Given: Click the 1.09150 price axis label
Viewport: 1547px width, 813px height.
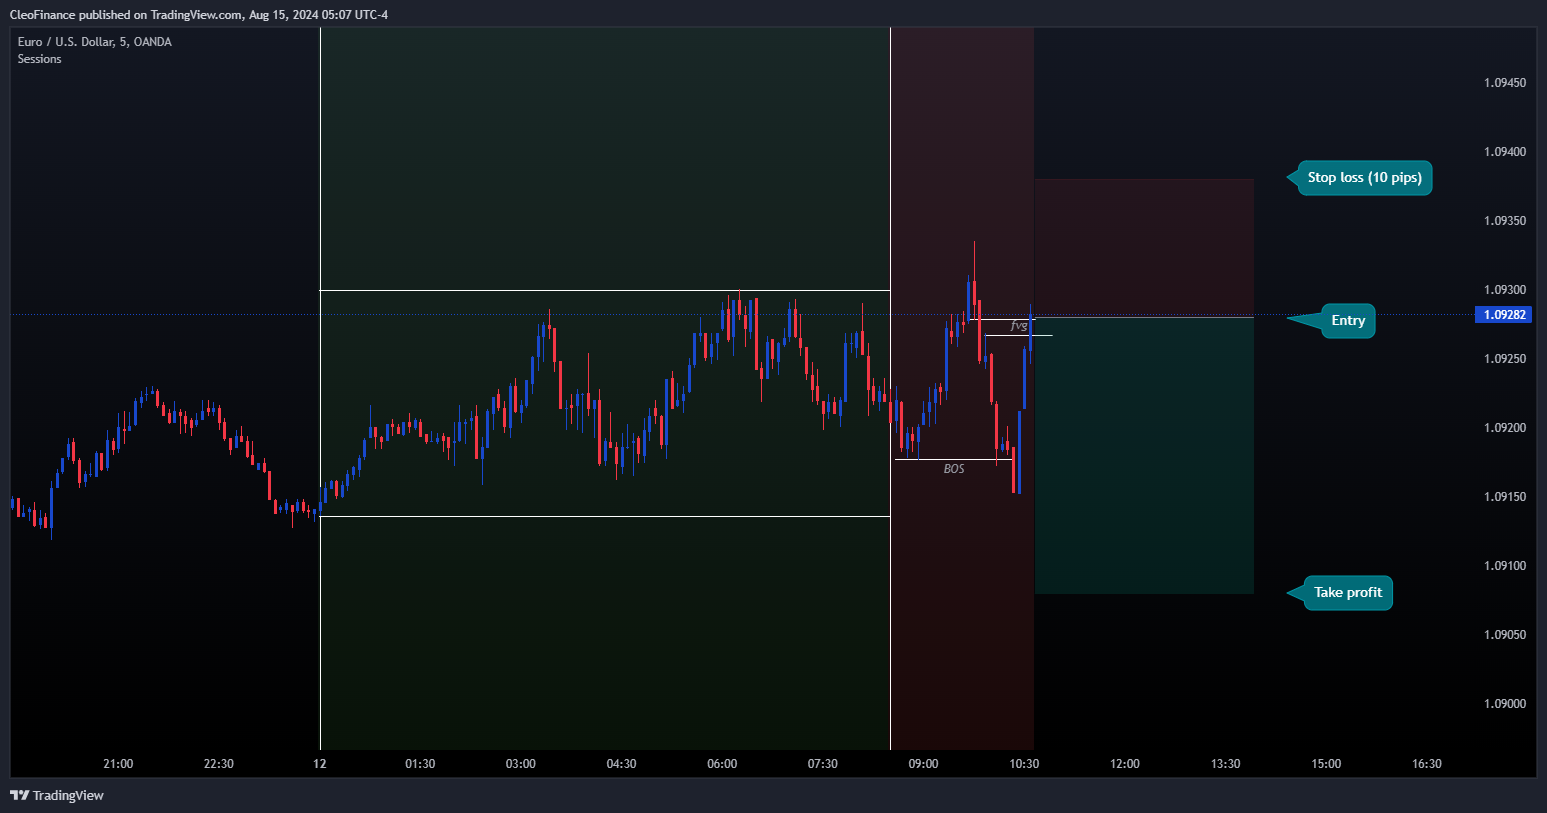Looking at the screenshot, I should pyautogui.click(x=1505, y=497).
